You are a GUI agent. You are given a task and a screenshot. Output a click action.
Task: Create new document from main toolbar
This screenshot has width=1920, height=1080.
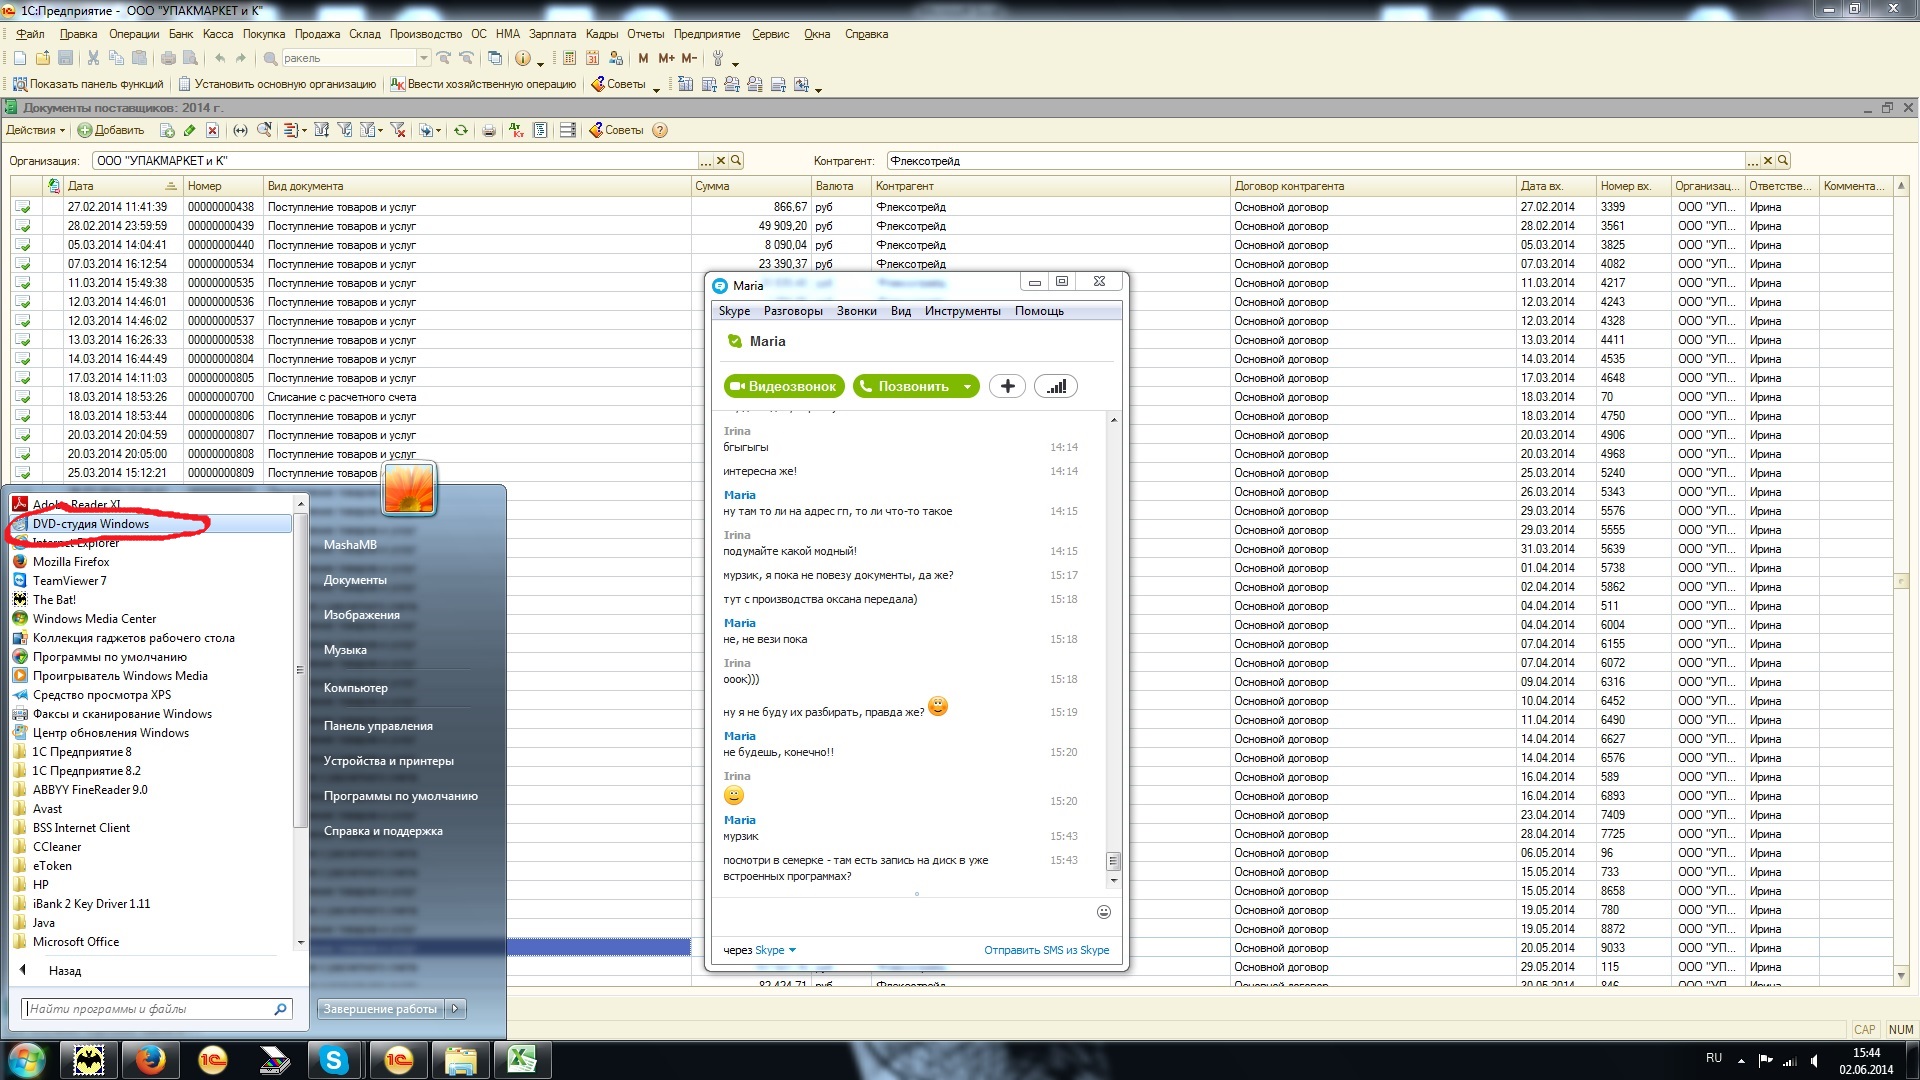[20, 58]
